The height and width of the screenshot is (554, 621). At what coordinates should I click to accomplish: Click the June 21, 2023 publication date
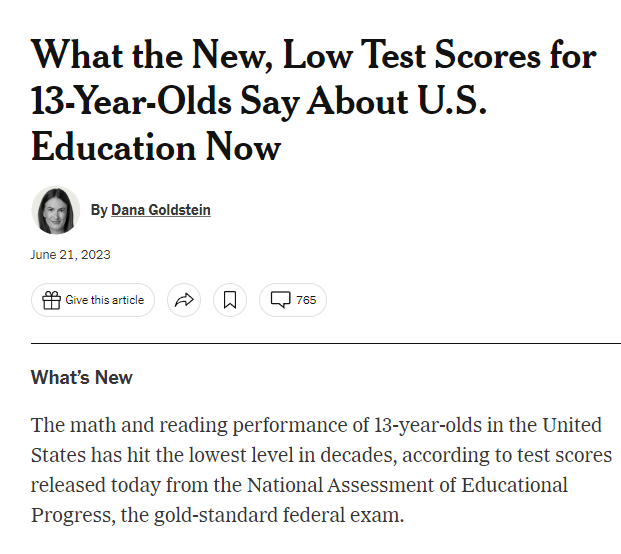[x=70, y=254]
